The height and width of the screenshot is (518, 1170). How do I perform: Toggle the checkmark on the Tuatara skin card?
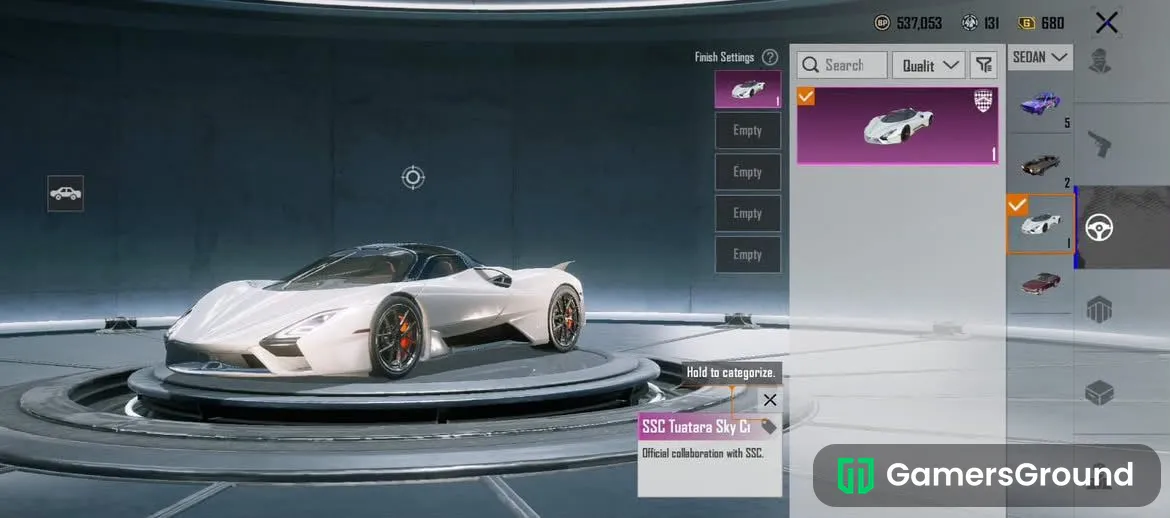(806, 96)
